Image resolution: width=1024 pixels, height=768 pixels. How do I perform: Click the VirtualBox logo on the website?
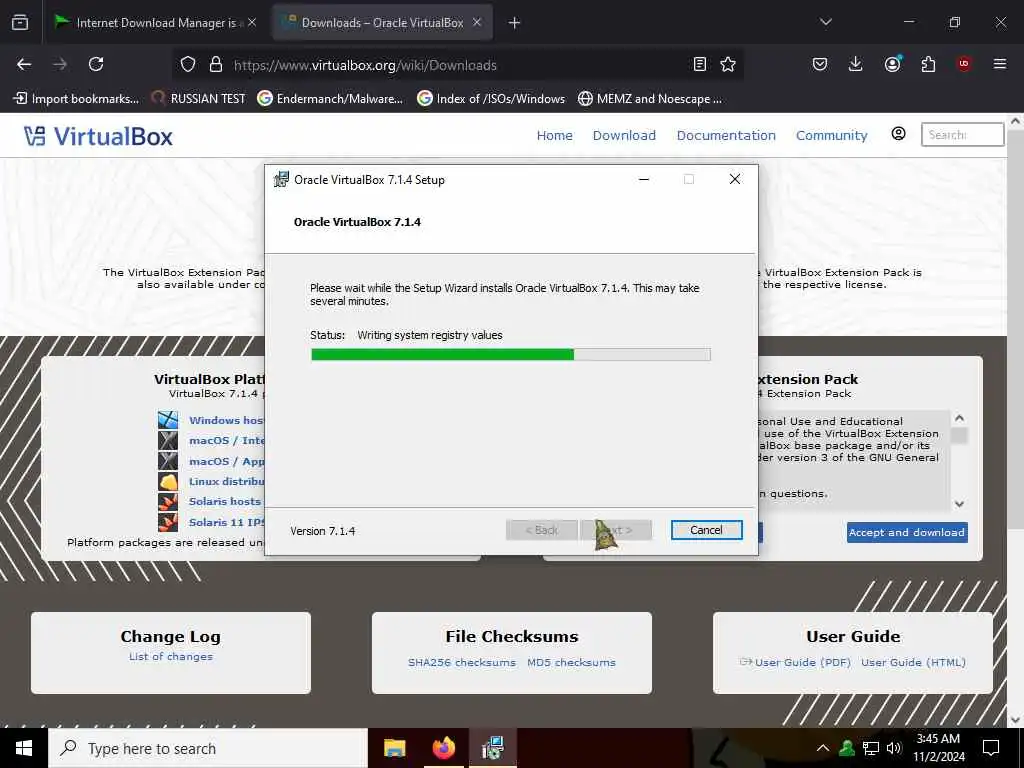98,136
